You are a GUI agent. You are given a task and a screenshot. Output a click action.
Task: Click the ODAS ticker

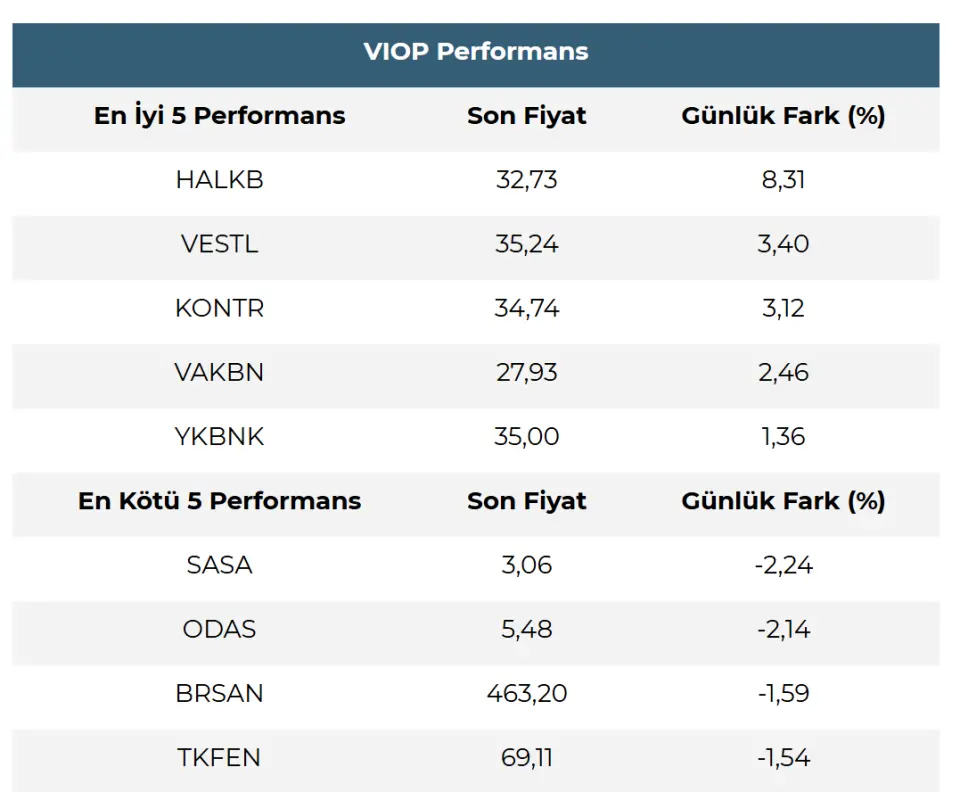pyautogui.click(x=219, y=629)
